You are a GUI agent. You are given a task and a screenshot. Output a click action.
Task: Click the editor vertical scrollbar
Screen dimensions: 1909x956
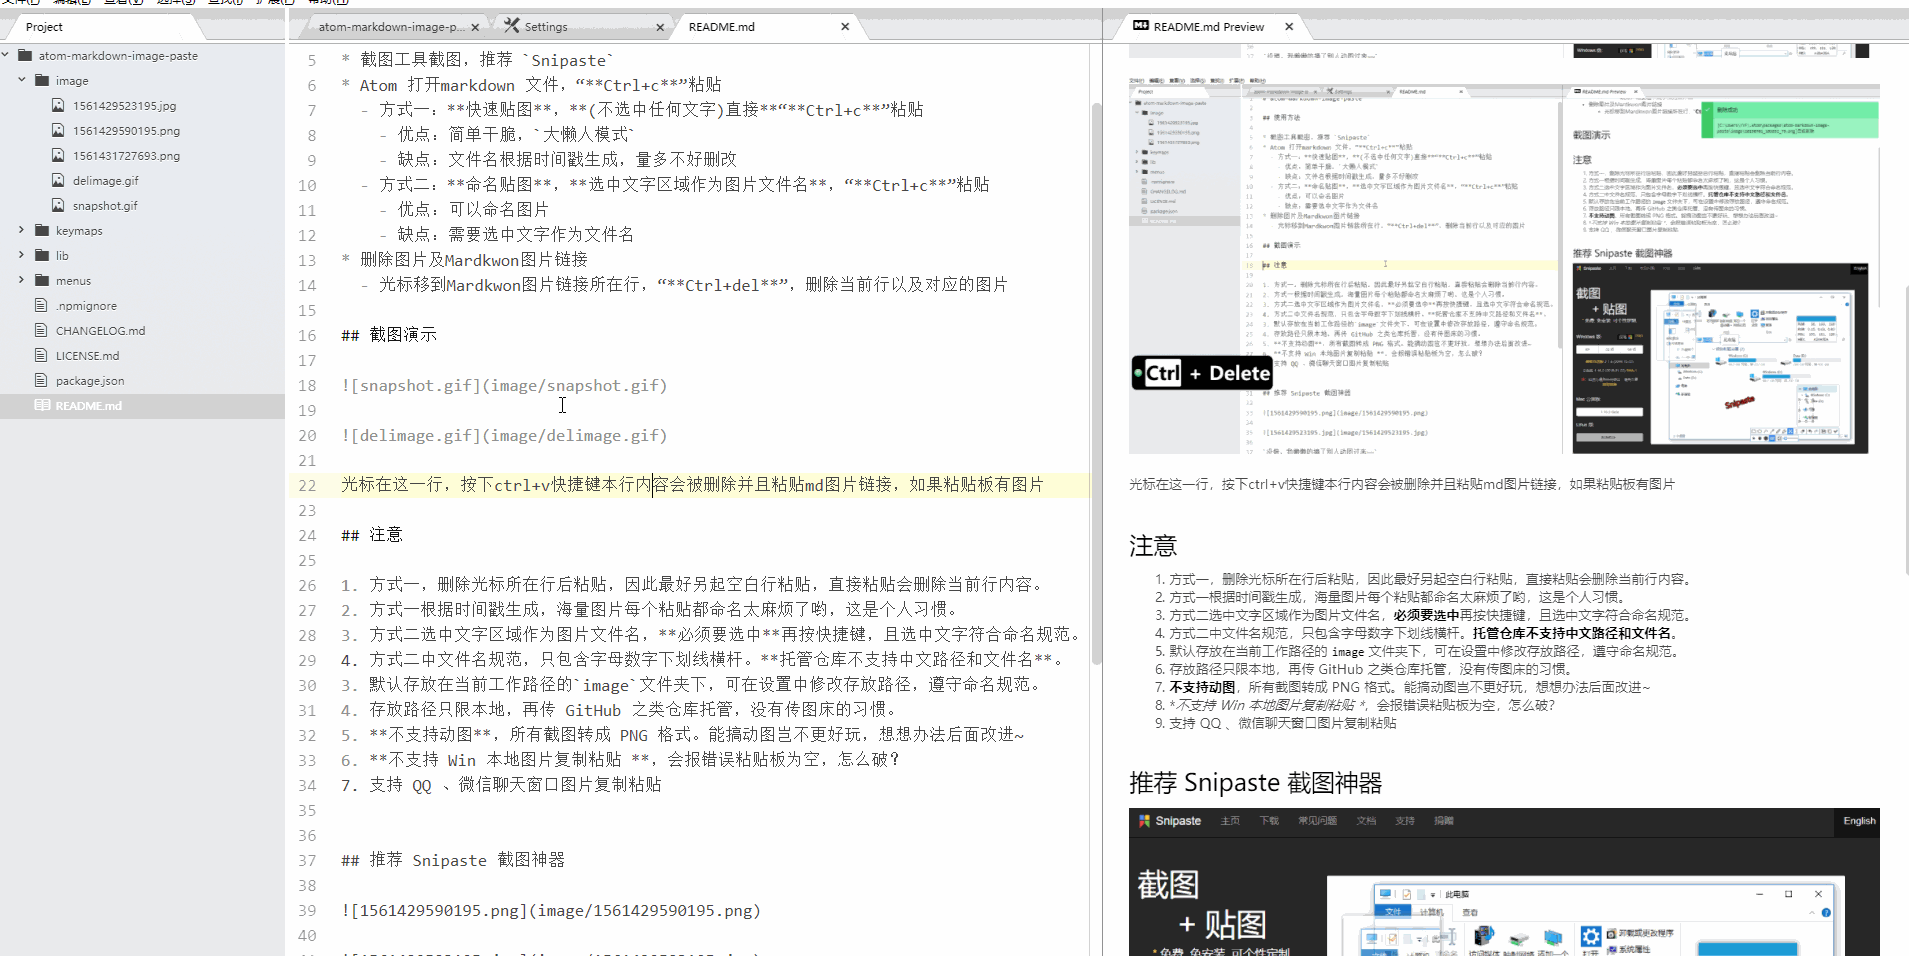[x=1096, y=382]
